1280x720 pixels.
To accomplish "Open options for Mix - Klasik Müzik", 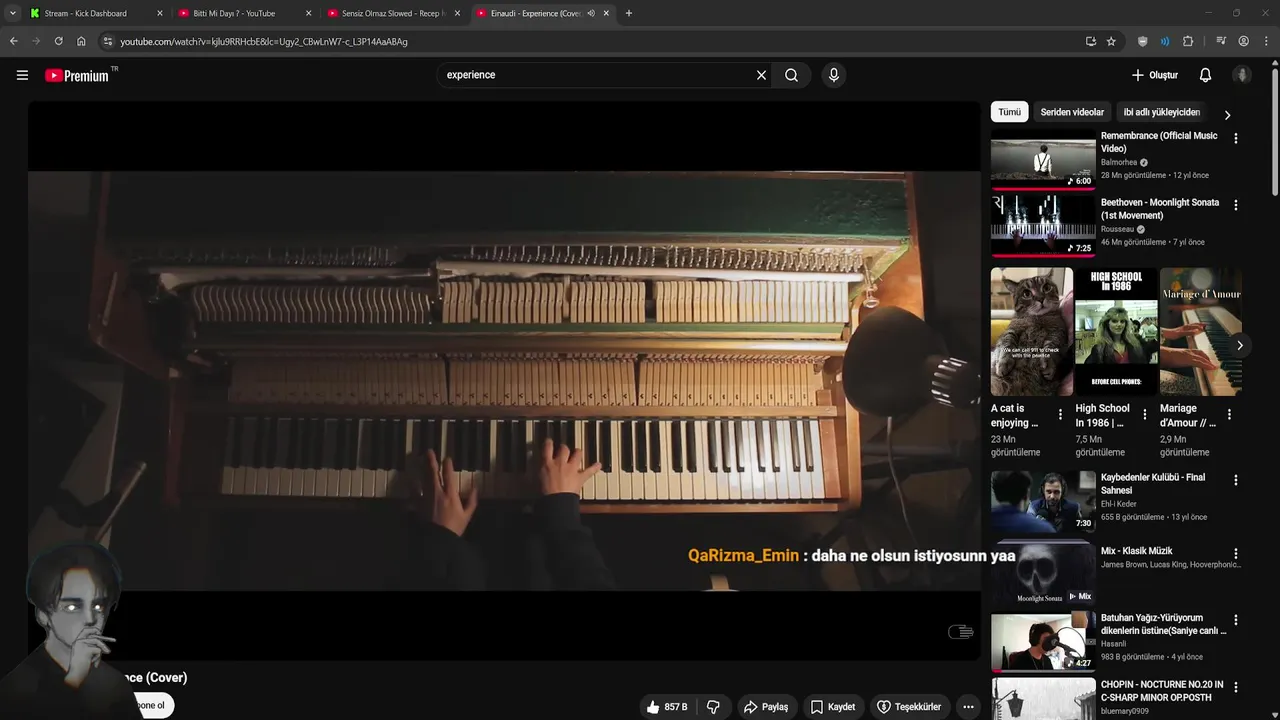I will [x=1236, y=554].
